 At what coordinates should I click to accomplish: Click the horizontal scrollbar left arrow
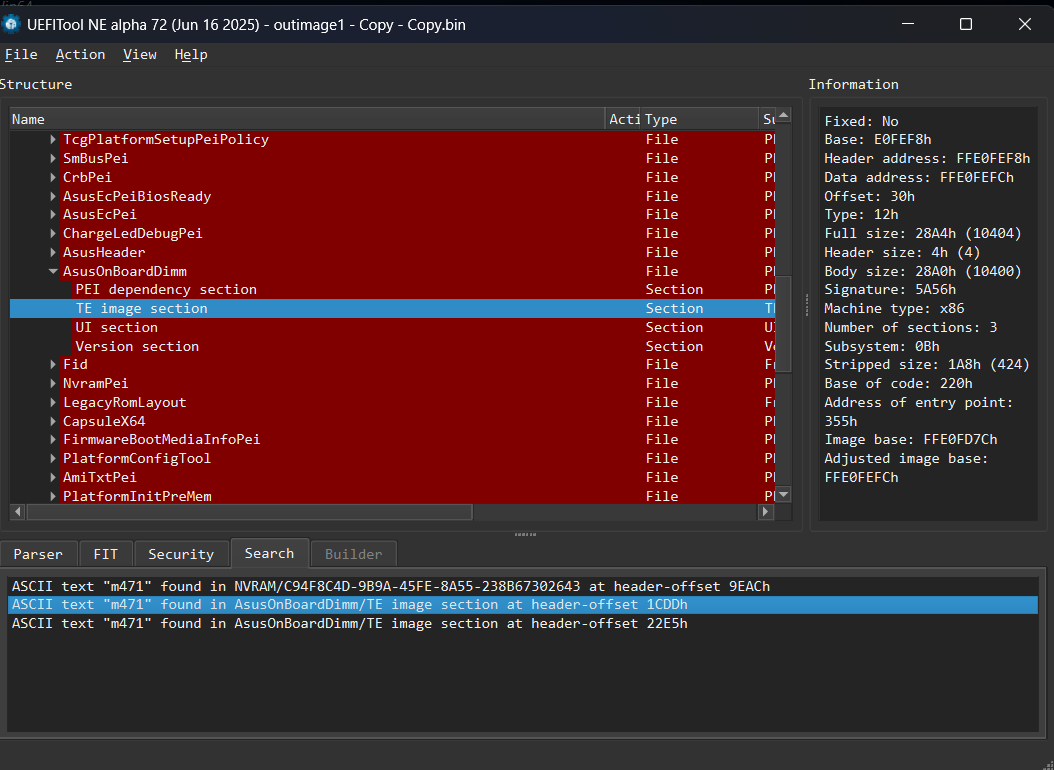(18, 511)
